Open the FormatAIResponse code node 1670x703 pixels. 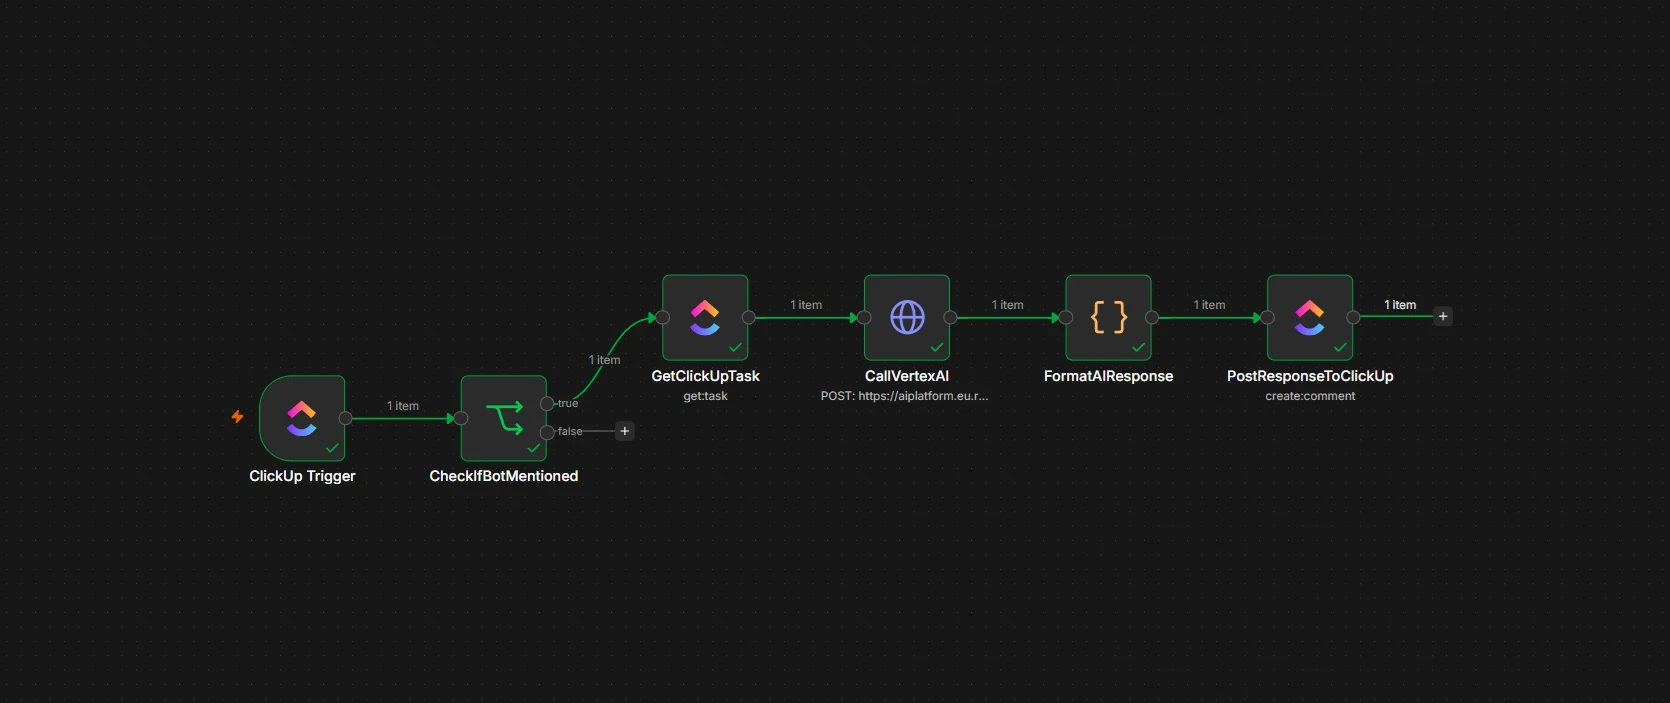click(x=1108, y=318)
